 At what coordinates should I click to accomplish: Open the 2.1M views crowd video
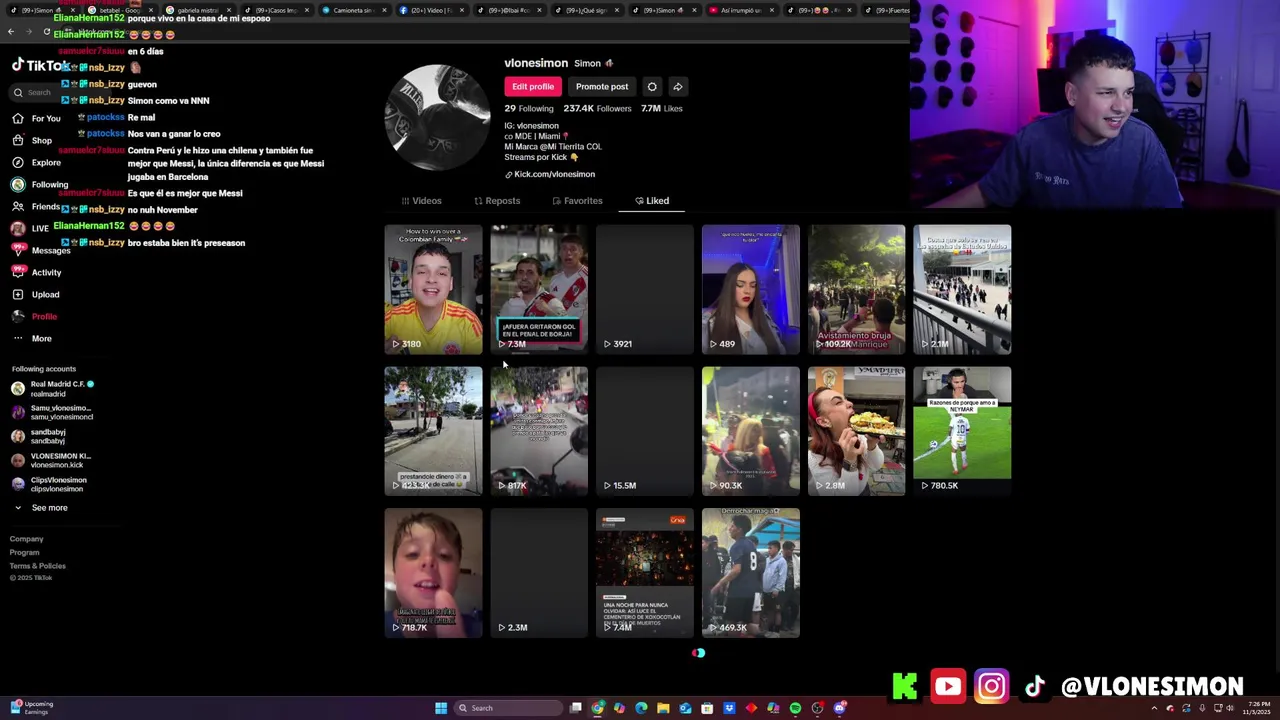point(962,290)
